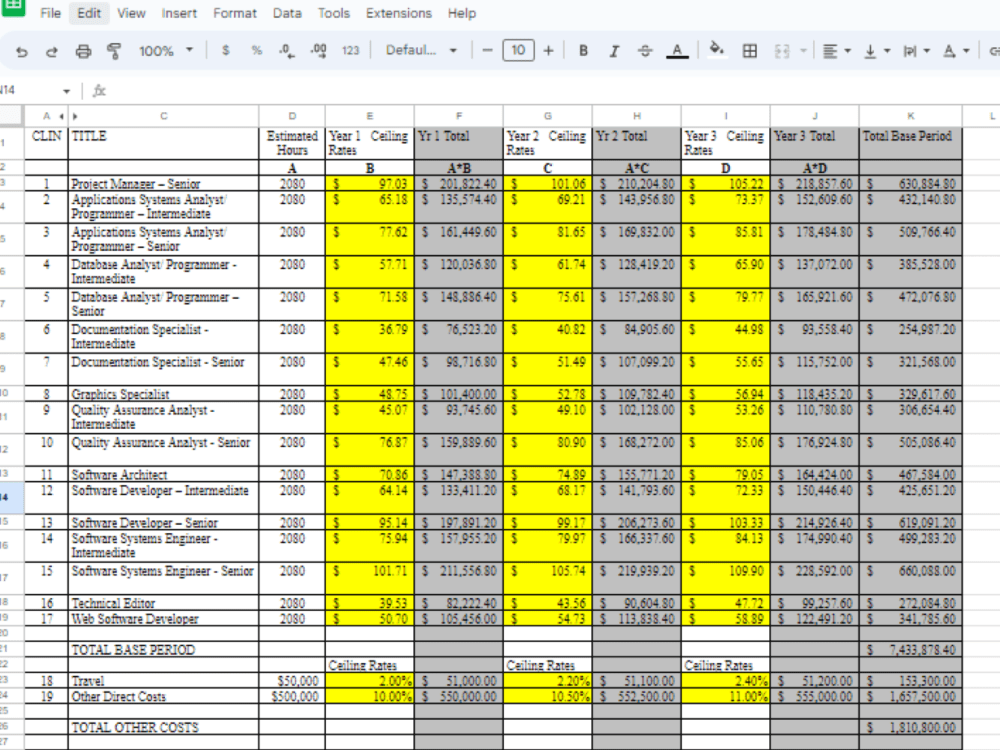Open the Help menu
The height and width of the screenshot is (750, 1000).
tap(462, 13)
